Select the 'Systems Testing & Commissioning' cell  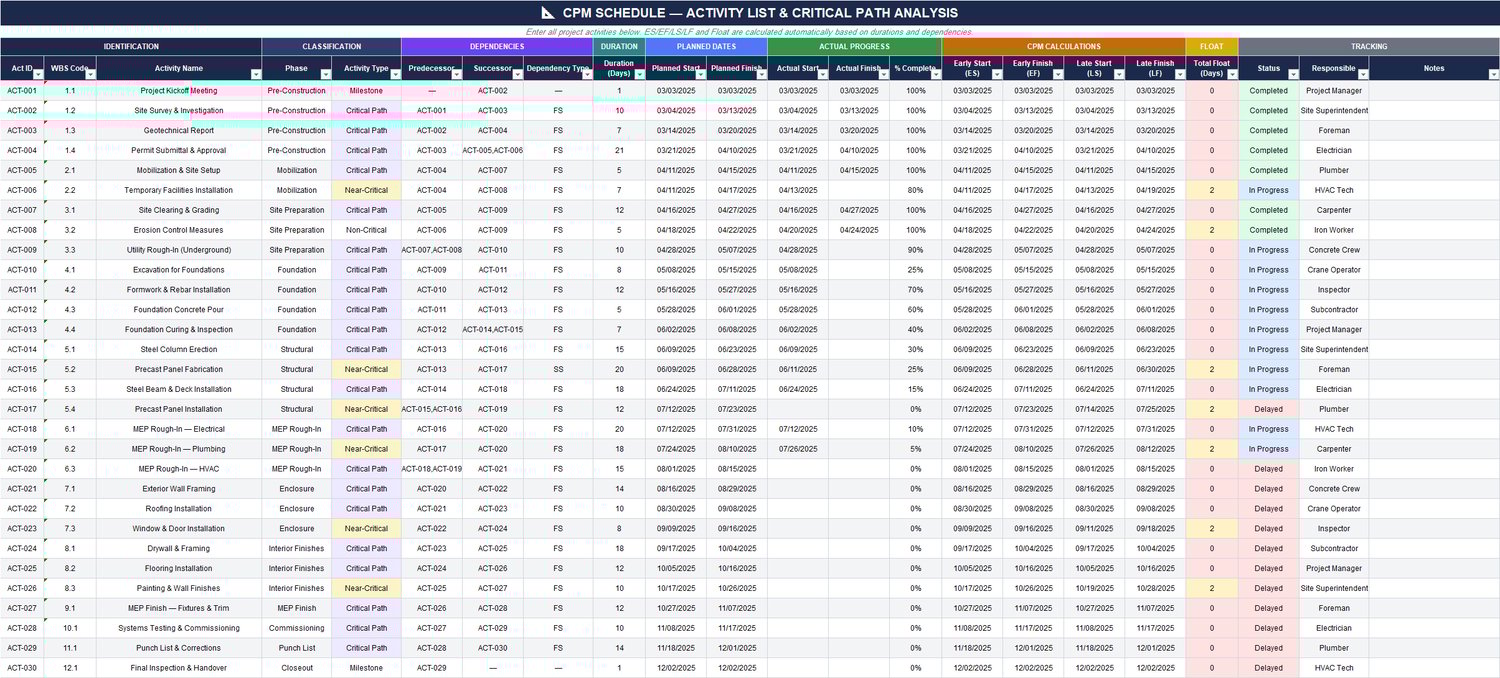coord(179,628)
